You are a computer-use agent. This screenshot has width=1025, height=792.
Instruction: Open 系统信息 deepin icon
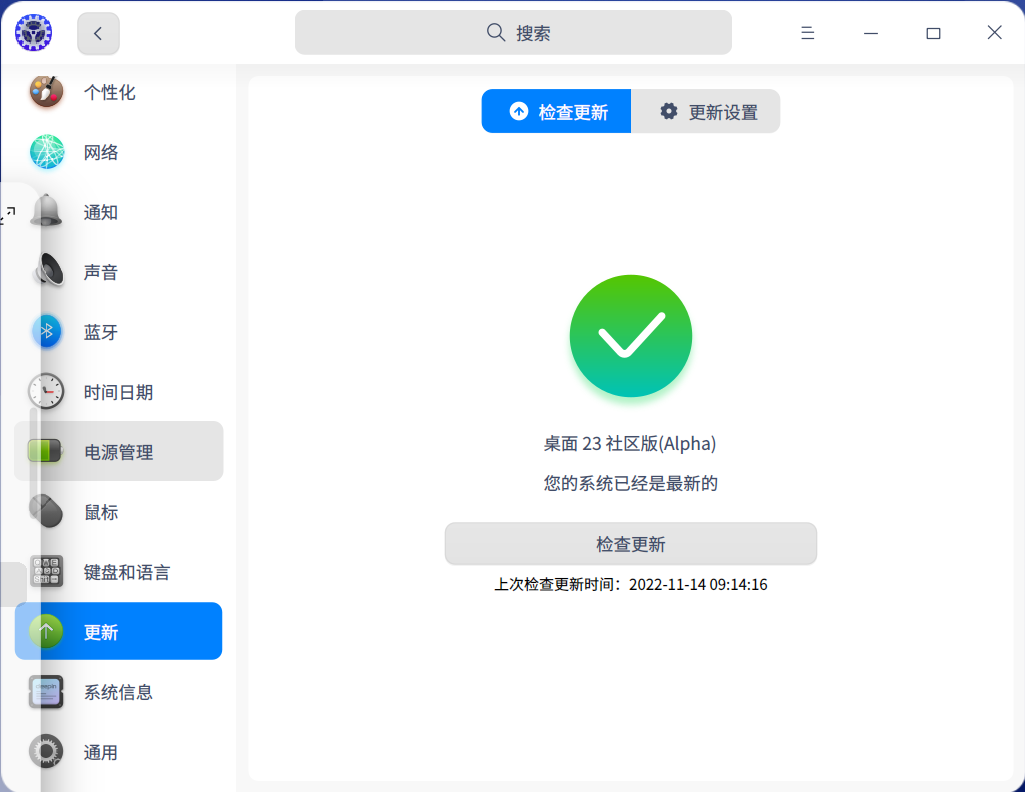tap(46, 691)
